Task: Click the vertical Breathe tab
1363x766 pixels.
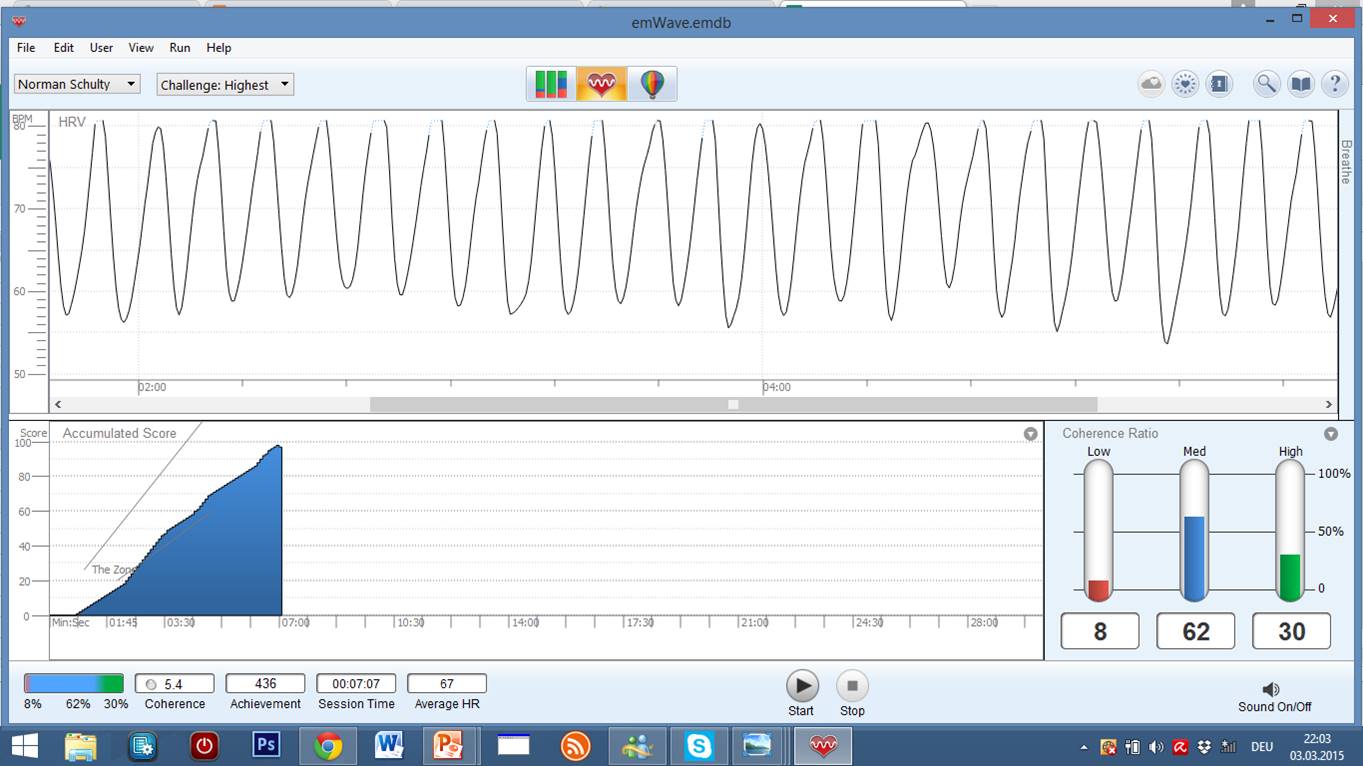Action: pyautogui.click(x=1346, y=161)
